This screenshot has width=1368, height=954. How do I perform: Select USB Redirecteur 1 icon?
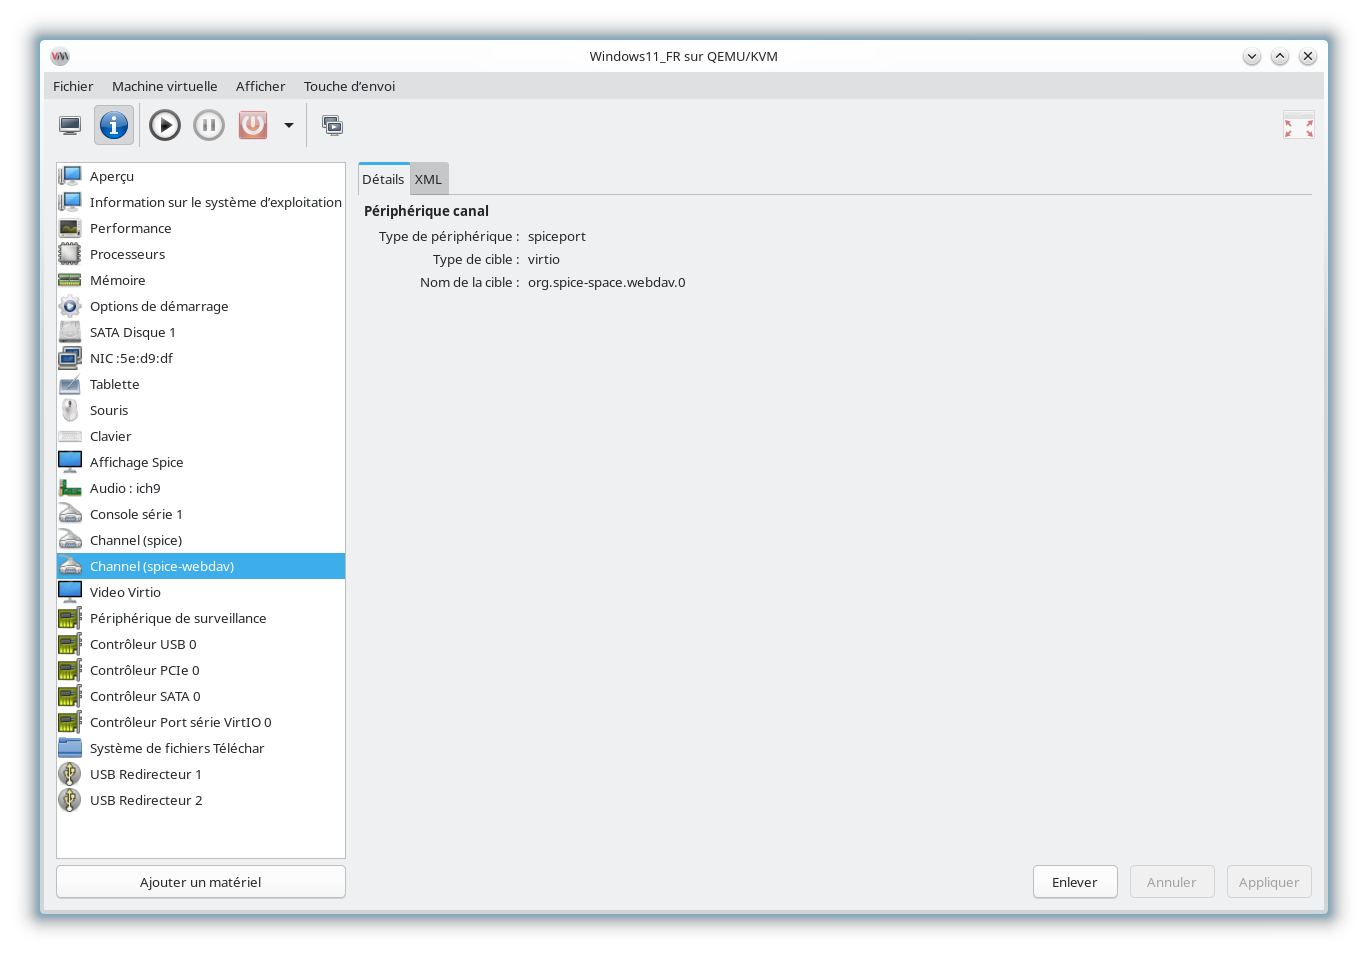(x=70, y=774)
